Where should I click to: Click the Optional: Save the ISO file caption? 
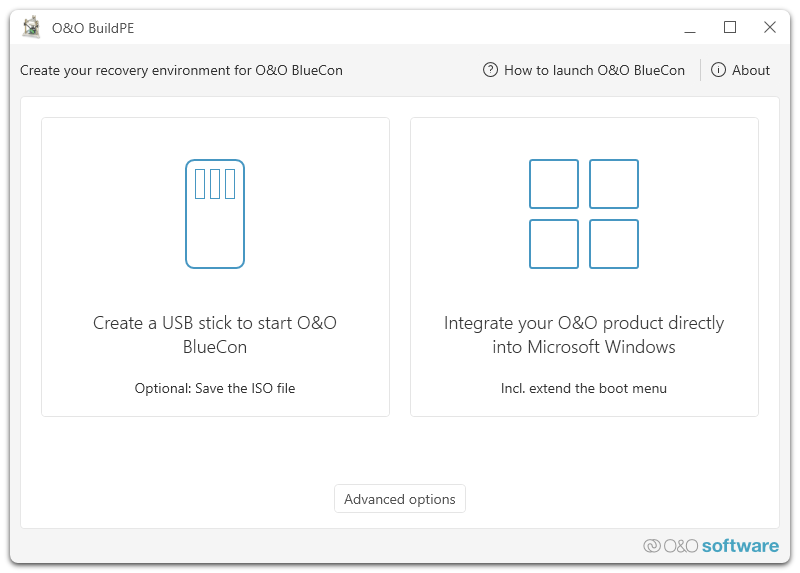coord(215,388)
